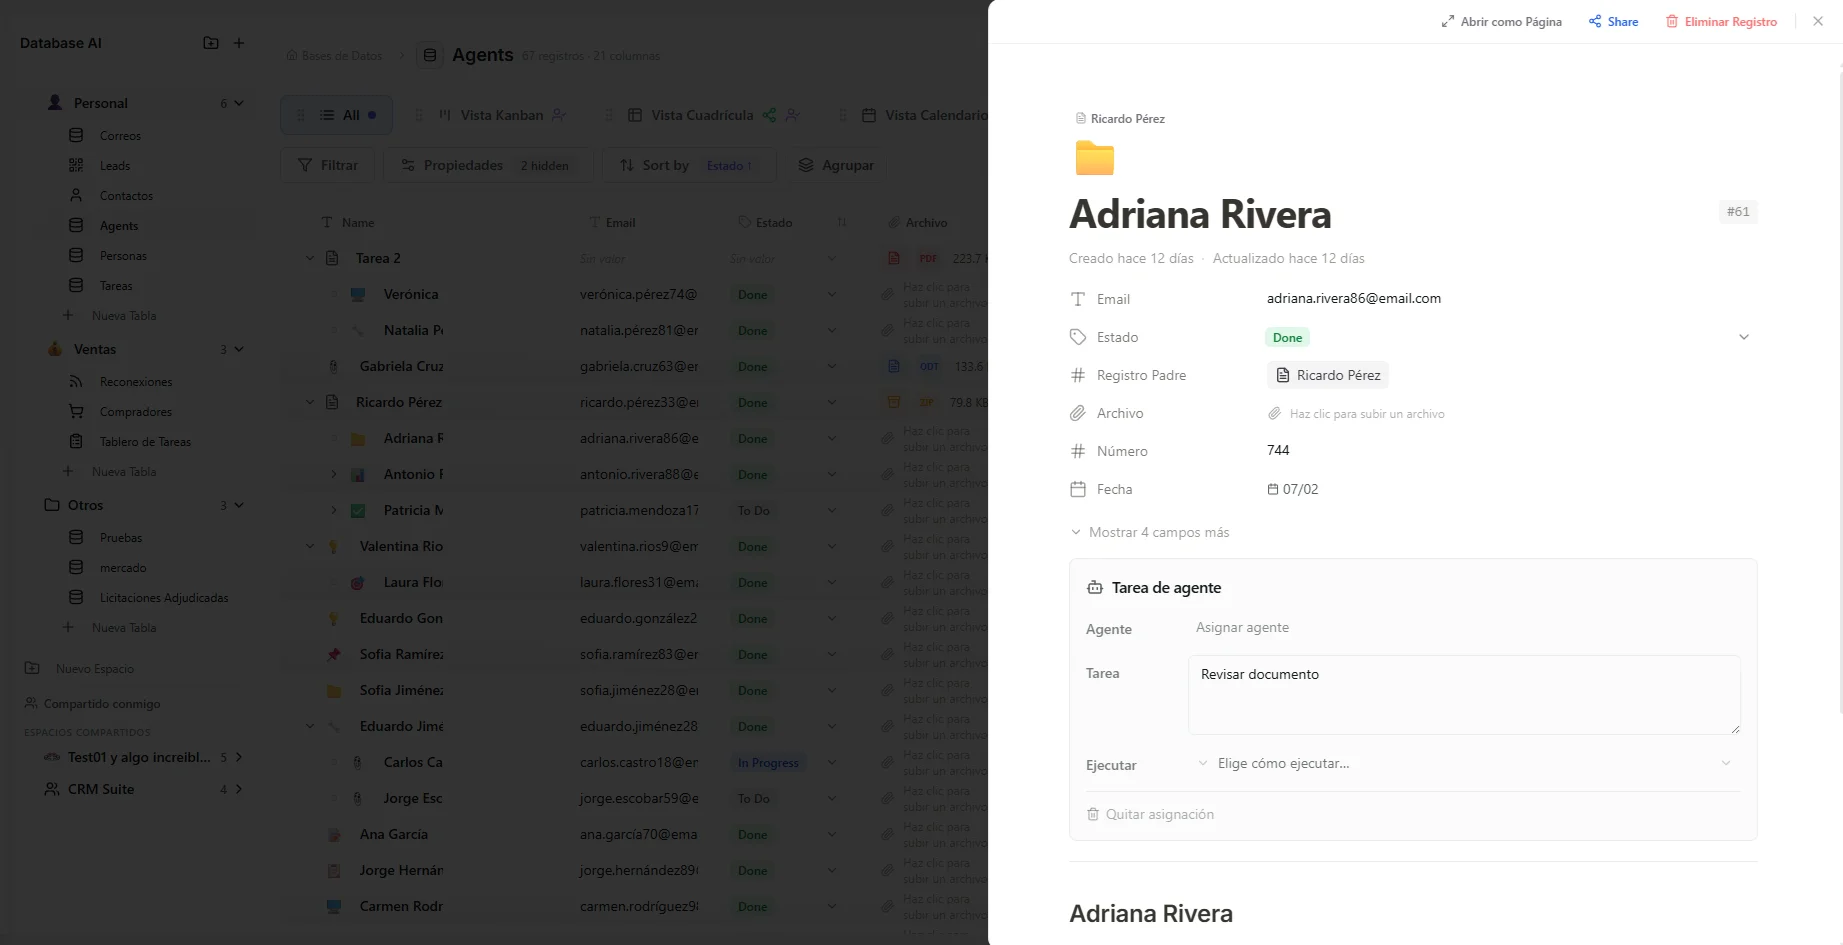Switch to Vista Calendario tab
1843x945 pixels.
pos(925,115)
